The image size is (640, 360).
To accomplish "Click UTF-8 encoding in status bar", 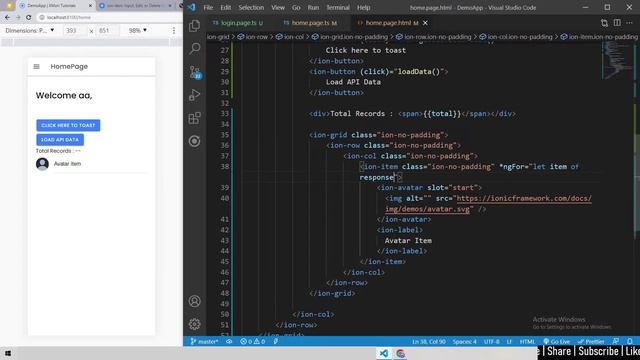I will click(x=491, y=342).
